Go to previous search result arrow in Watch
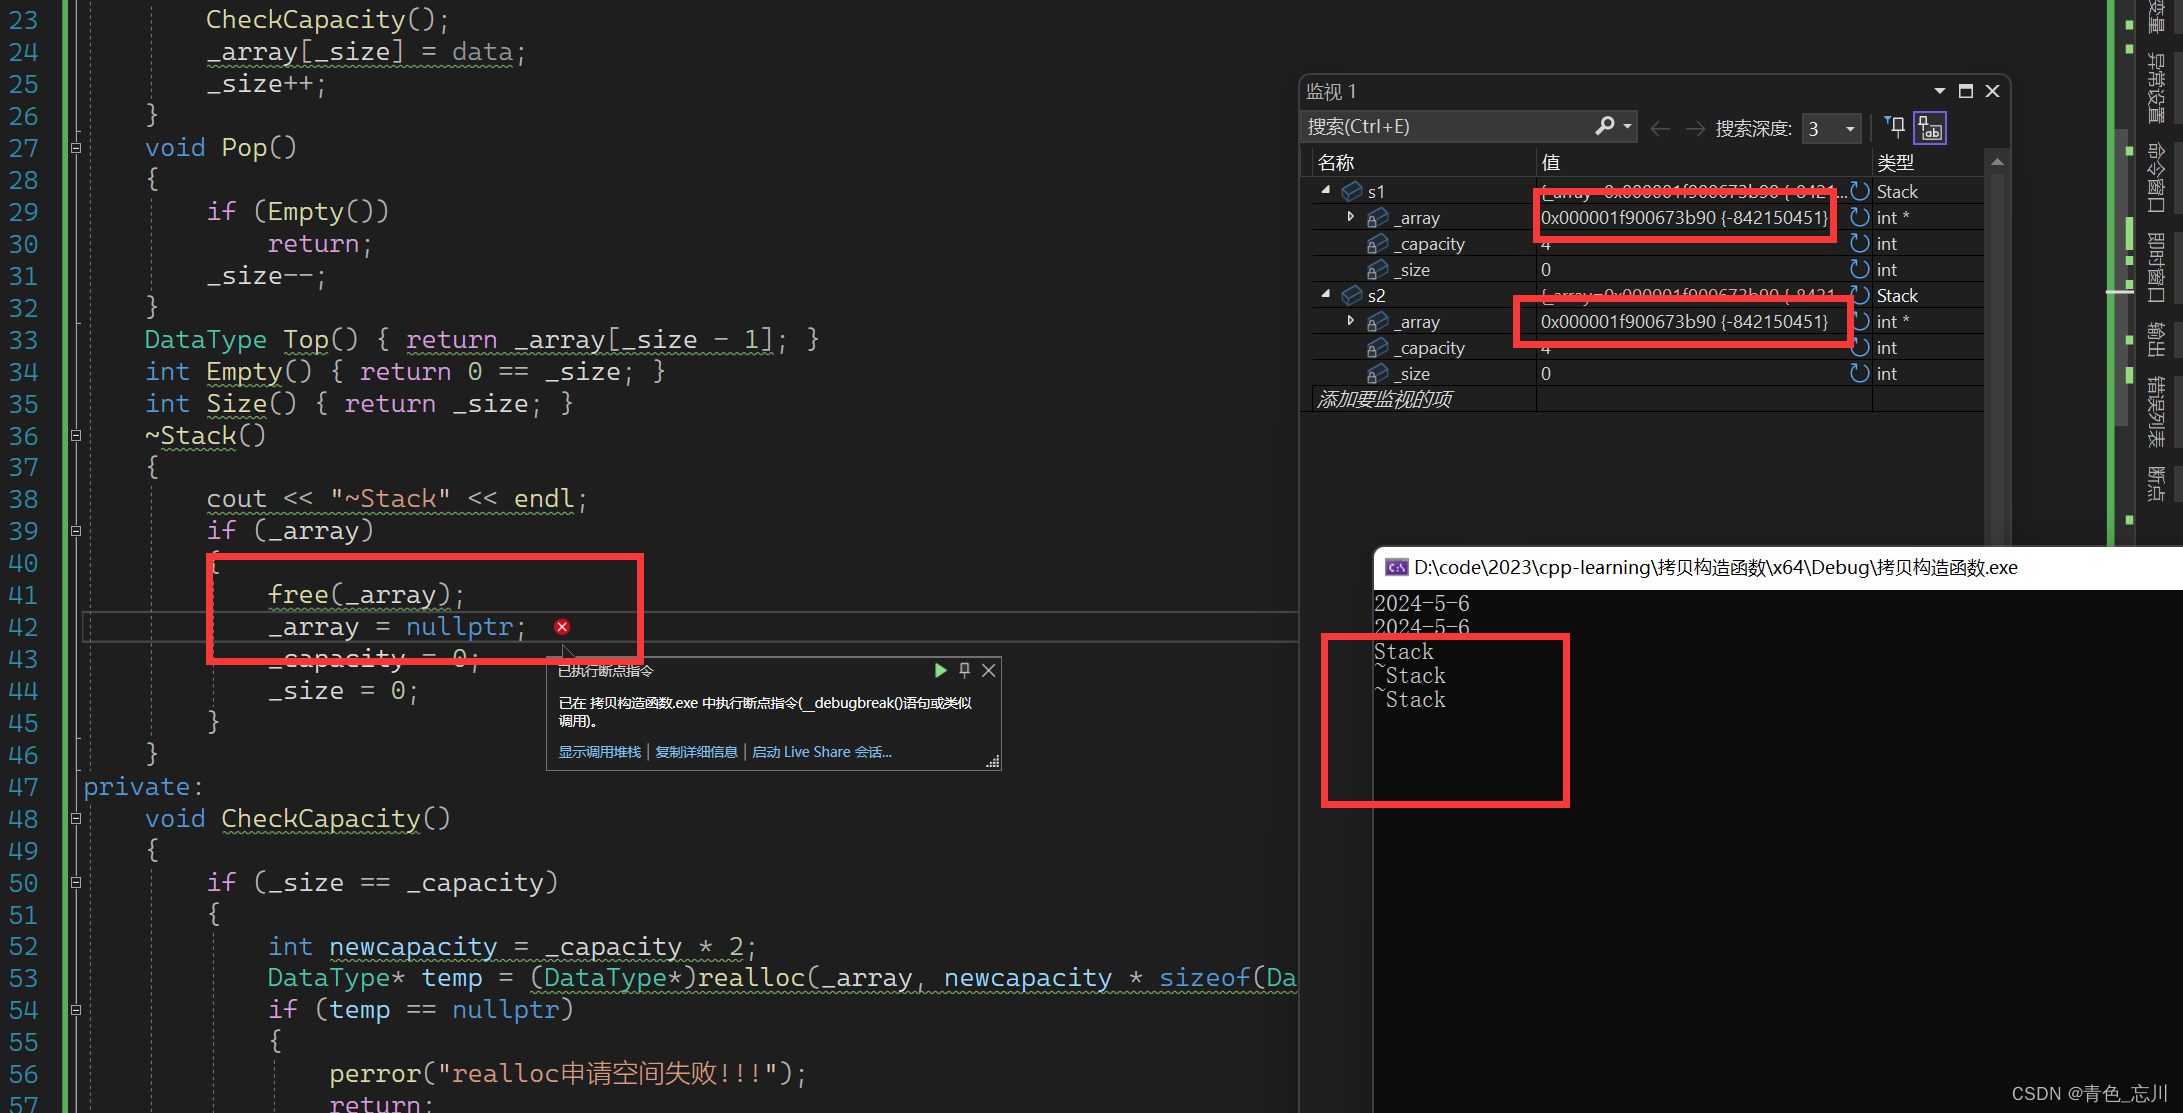Image resolution: width=2183 pixels, height=1113 pixels. [x=1660, y=128]
